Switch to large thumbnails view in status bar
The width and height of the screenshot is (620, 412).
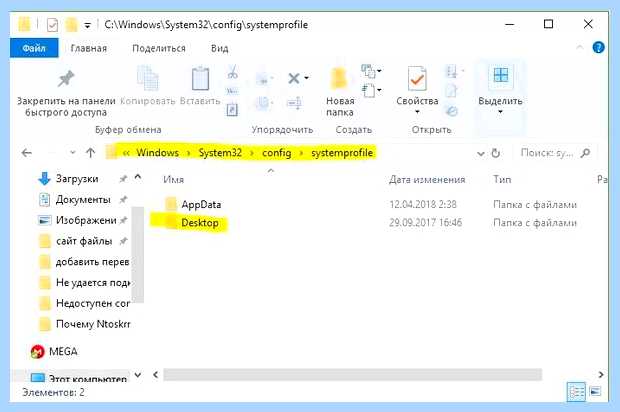coord(595,392)
